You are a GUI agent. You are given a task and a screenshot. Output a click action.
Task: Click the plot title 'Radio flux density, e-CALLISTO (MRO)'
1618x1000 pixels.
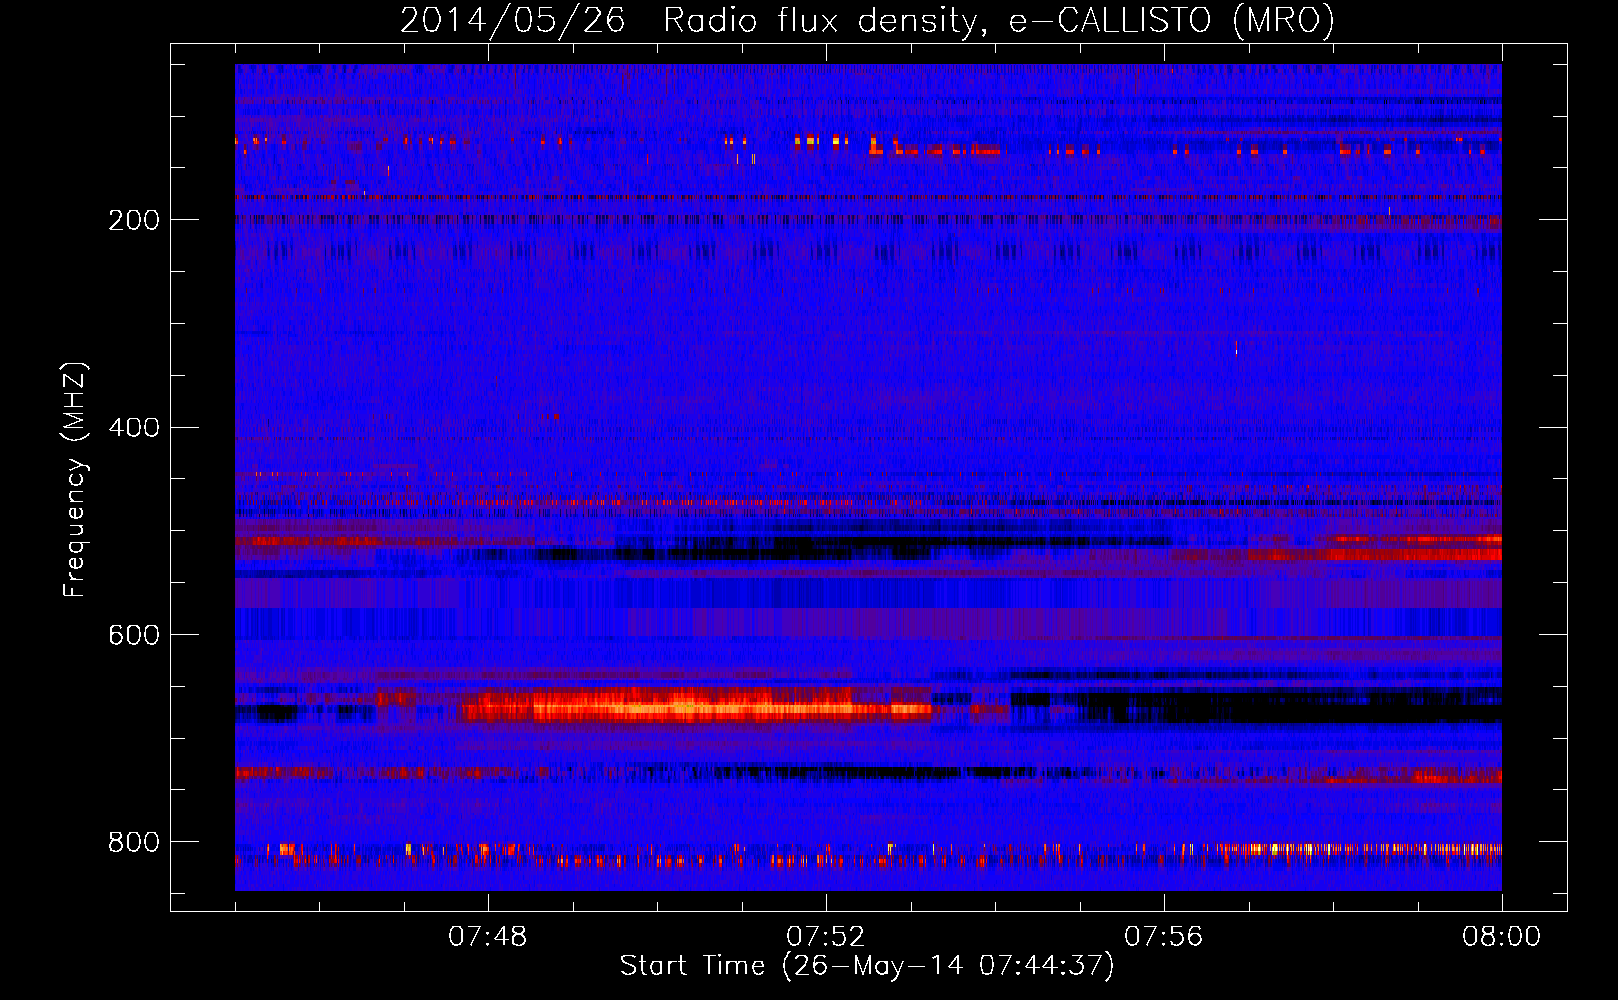point(999,21)
